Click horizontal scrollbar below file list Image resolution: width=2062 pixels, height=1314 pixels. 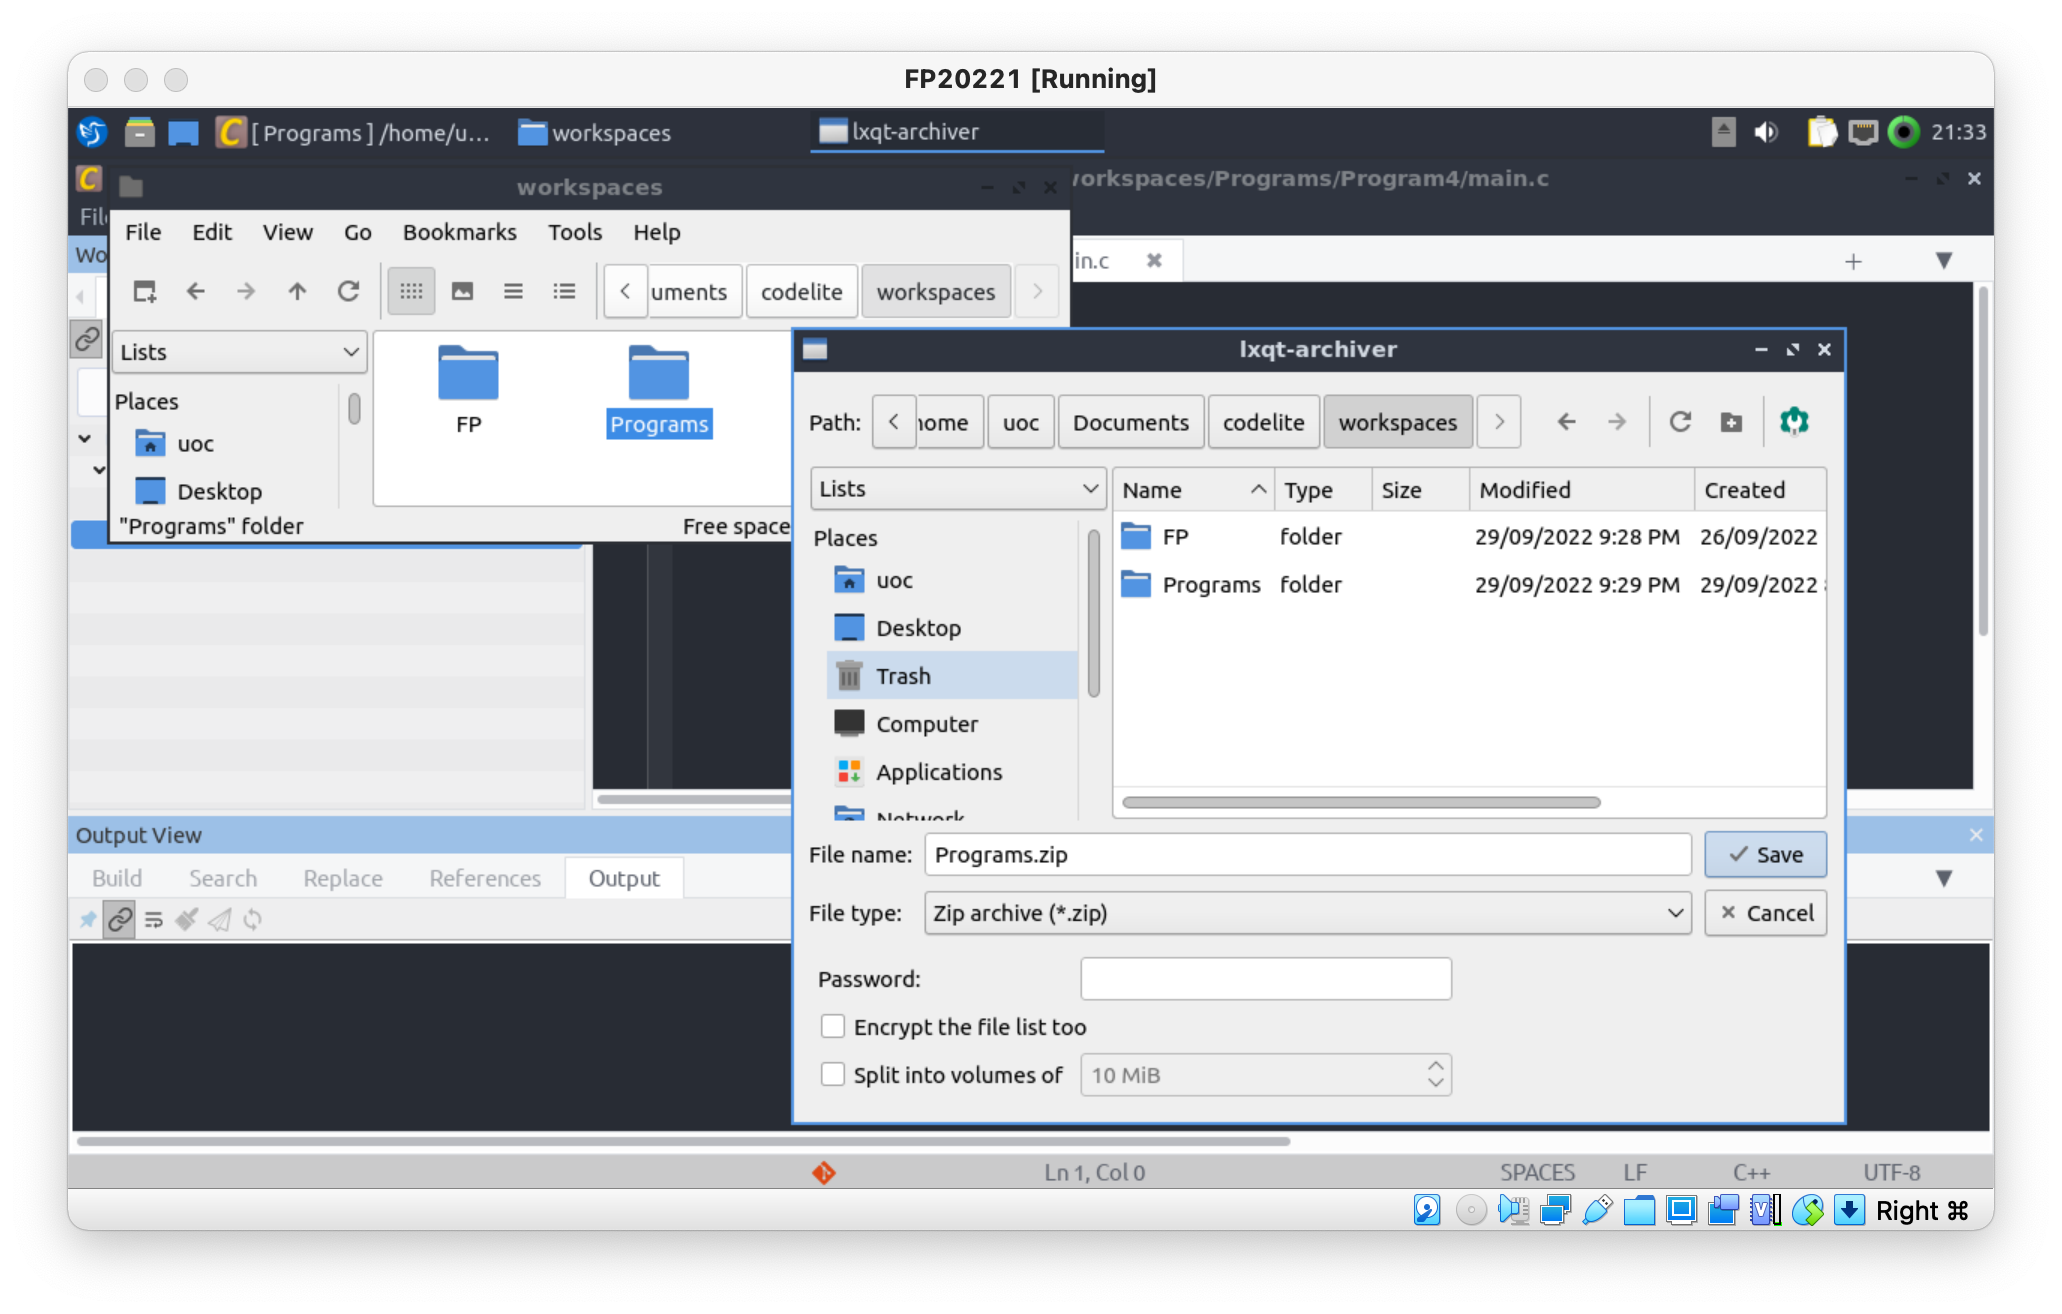(1360, 802)
